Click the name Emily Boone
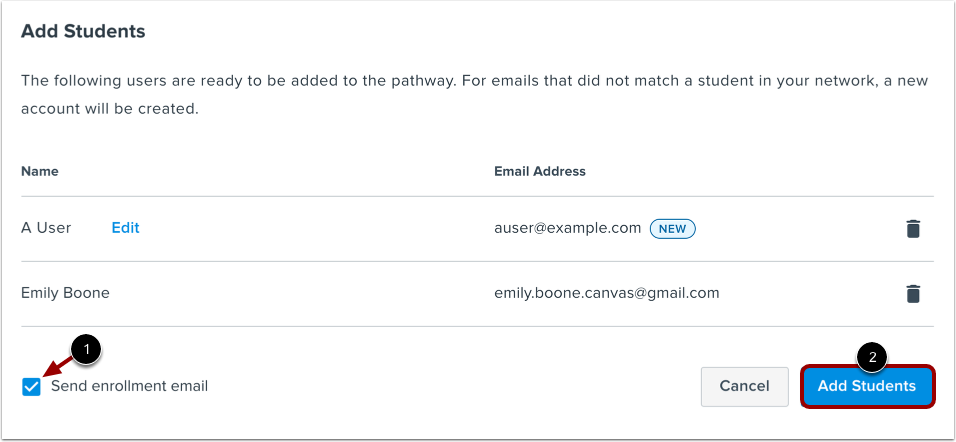This screenshot has height=442, width=956. tap(65, 293)
